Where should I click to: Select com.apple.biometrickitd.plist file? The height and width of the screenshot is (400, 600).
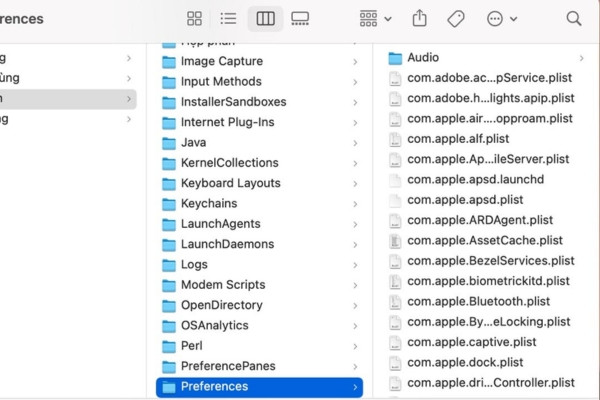486,281
